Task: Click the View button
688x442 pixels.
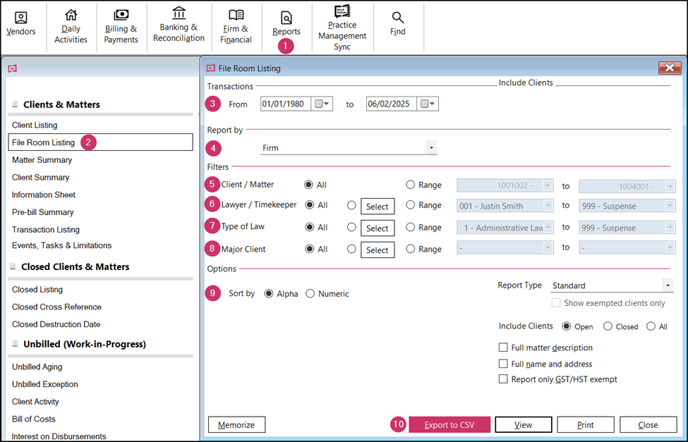Action: [x=523, y=424]
